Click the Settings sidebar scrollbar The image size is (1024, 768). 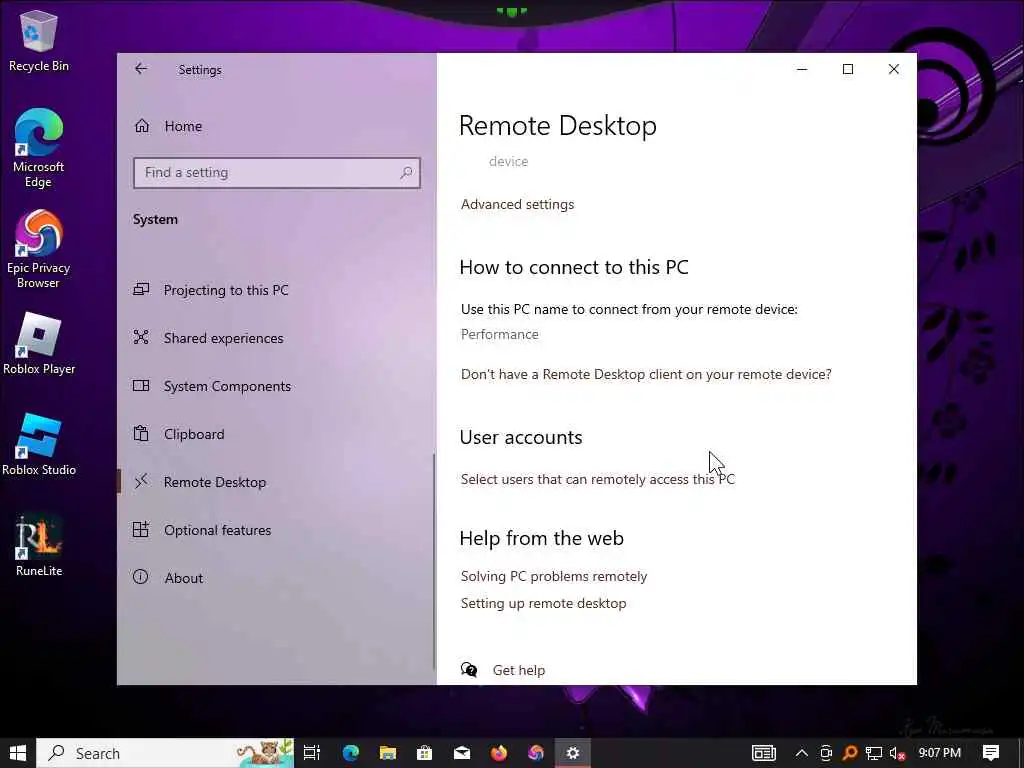[434, 562]
